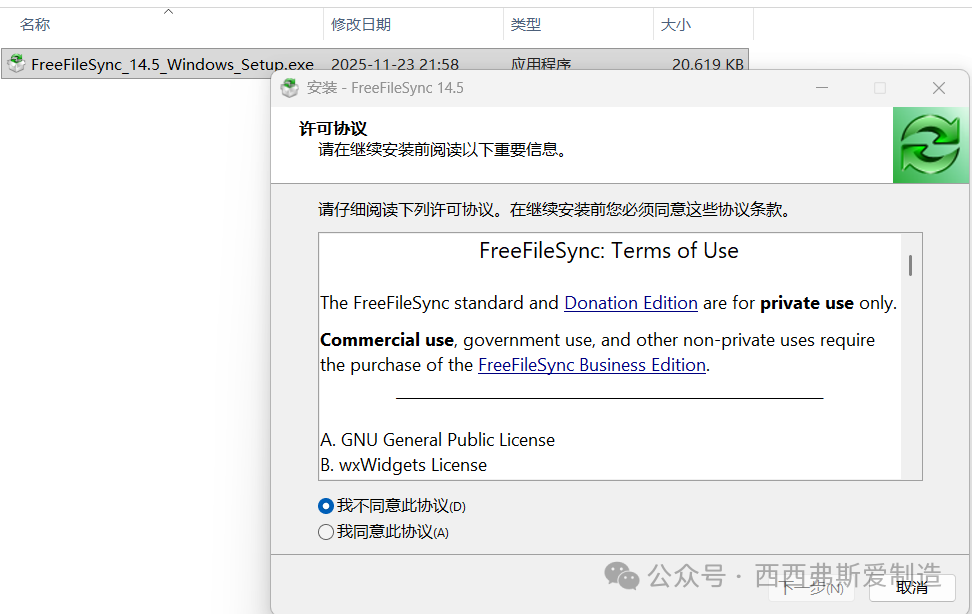Minimize the FreeFileSync installer window

pos(822,88)
